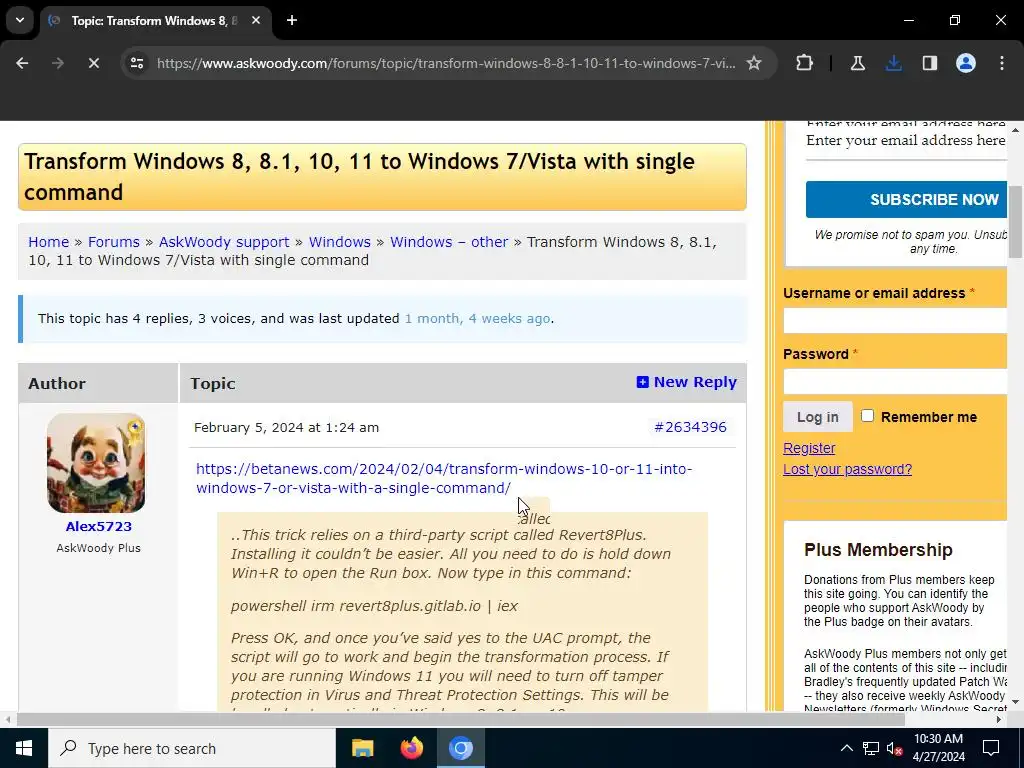Click the Log in button
This screenshot has width=1024, height=768.
point(818,417)
